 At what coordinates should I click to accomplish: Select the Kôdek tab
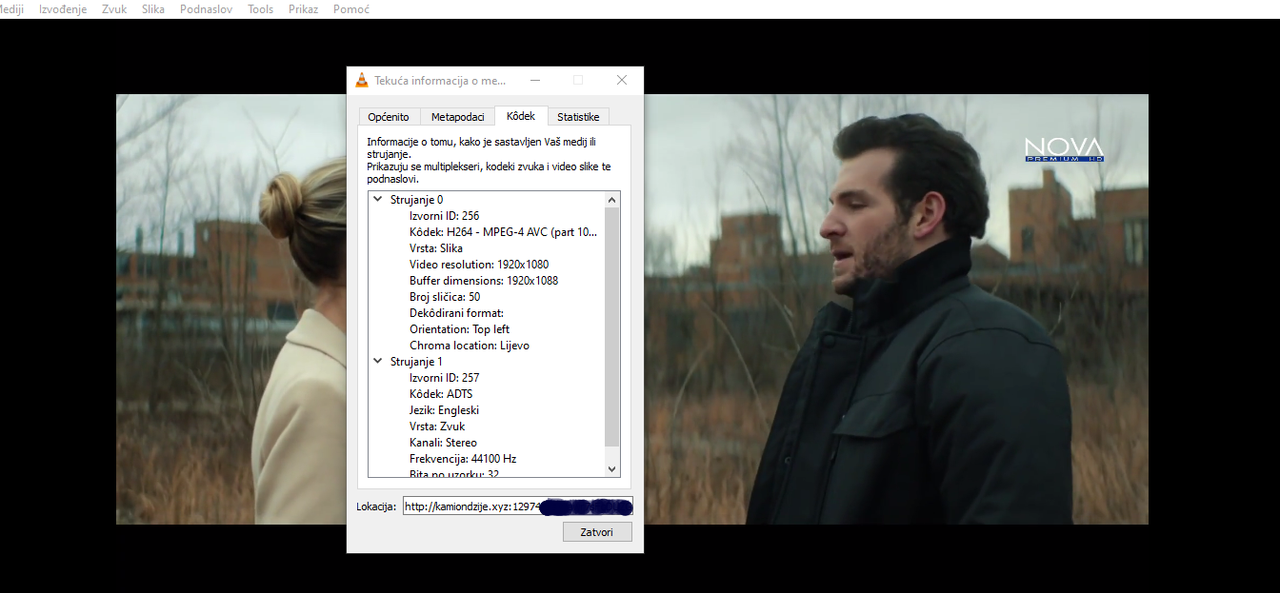[521, 116]
